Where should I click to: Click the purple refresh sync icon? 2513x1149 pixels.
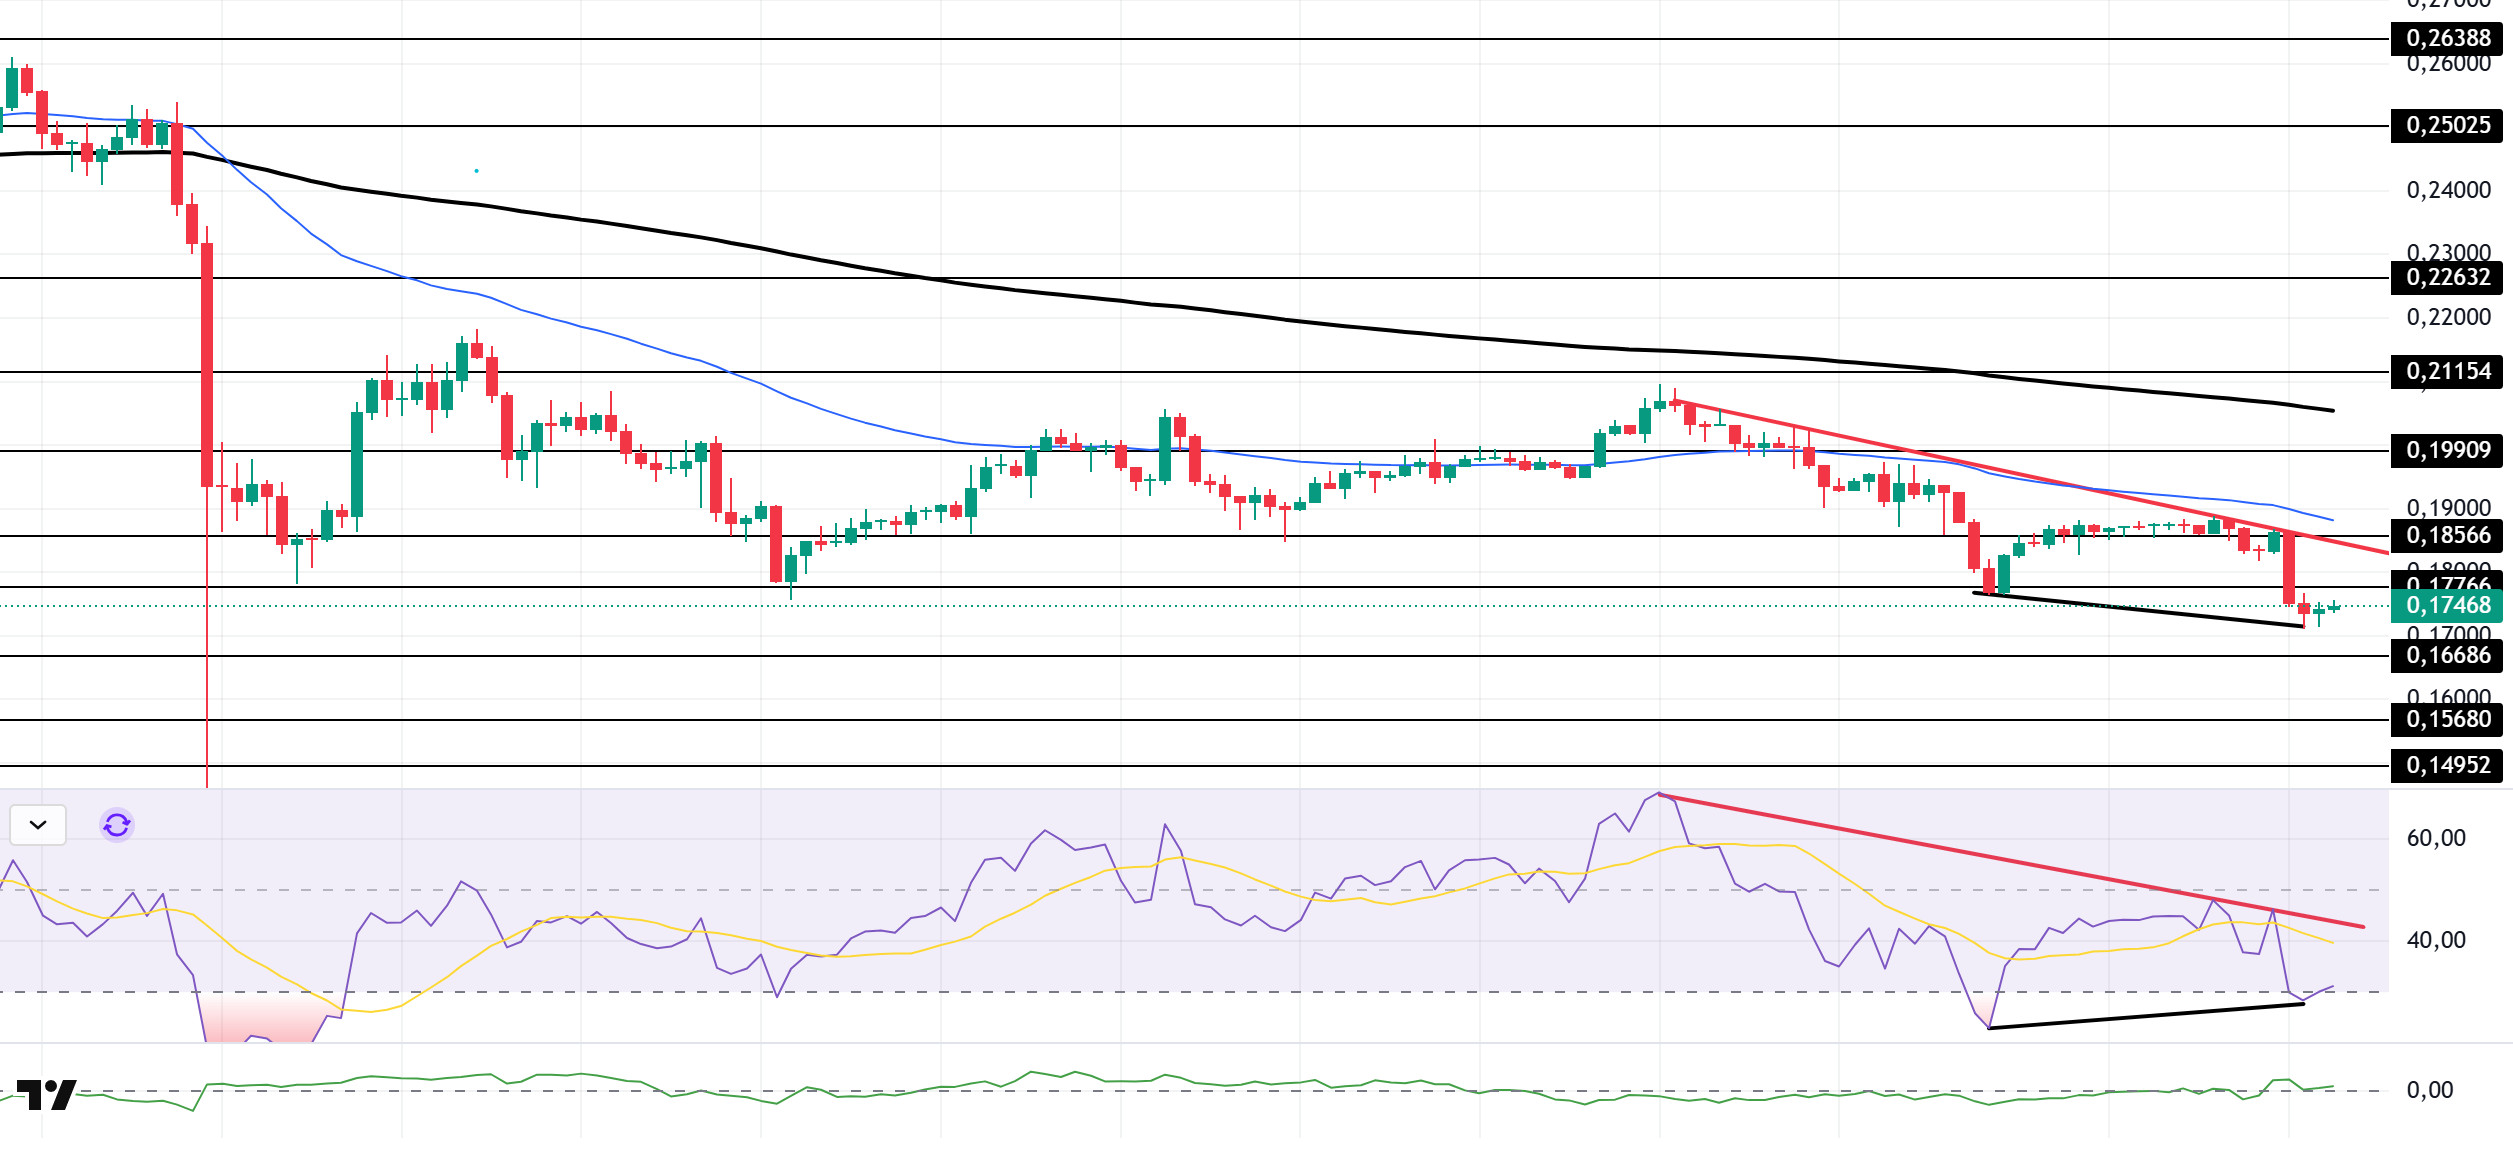click(x=117, y=825)
